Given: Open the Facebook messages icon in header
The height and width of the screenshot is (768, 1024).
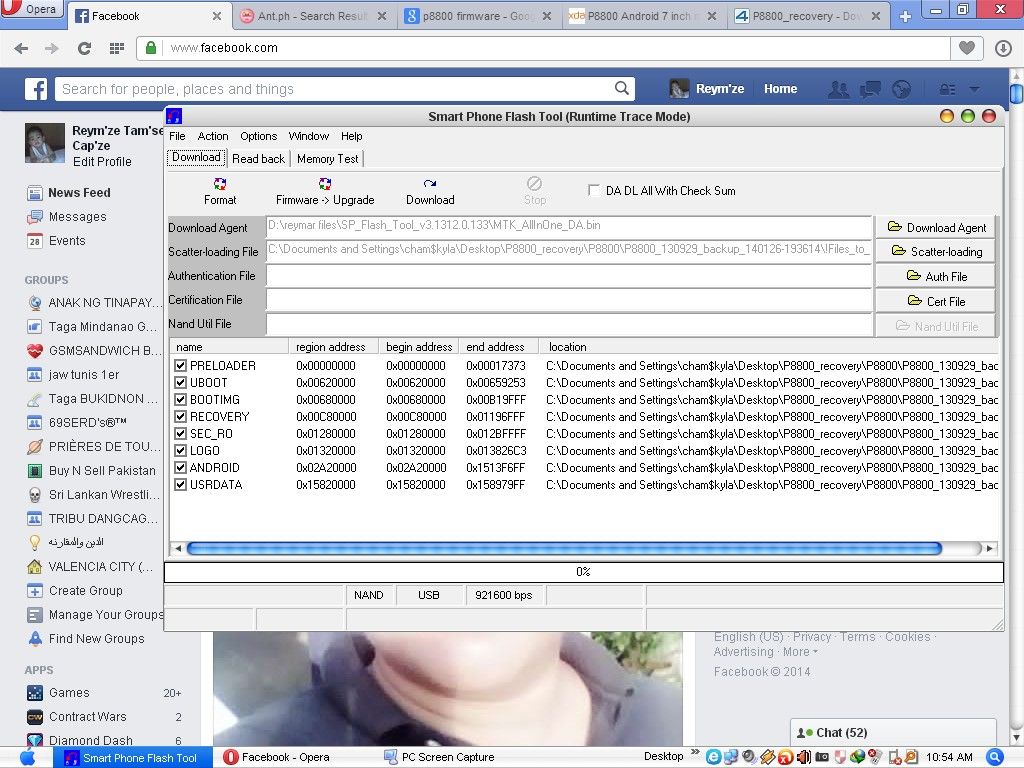Looking at the screenshot, I should 870,89.
